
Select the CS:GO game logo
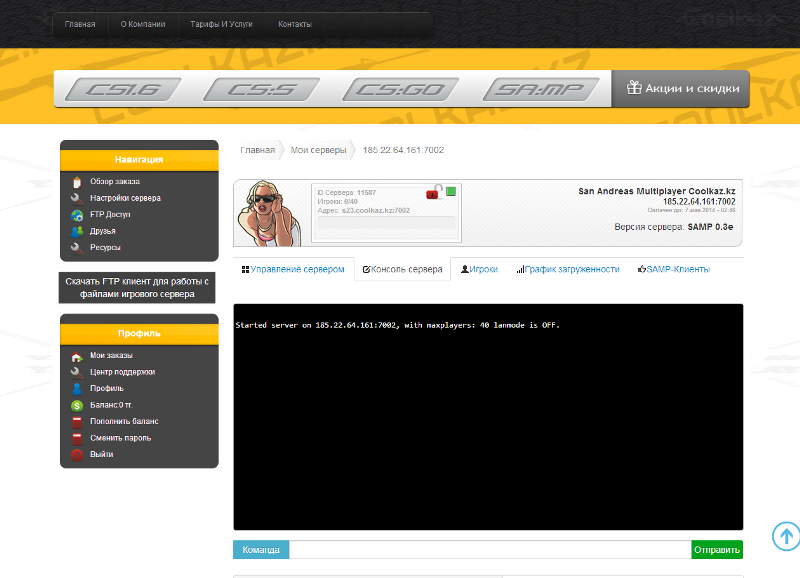coord(401,90)
